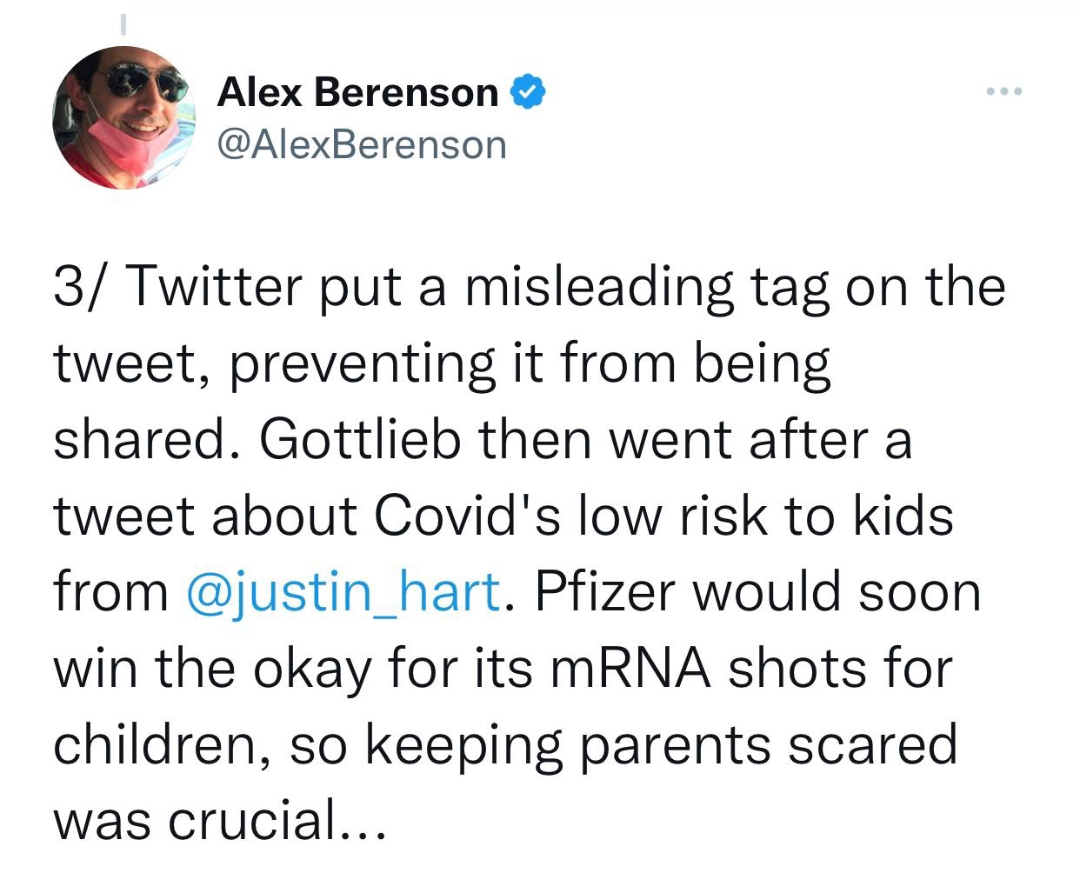This screenshot has height=893, width=1080.
Task: Click the thread connector line above avatar
Action: pyautogui.click(x=122, y=20)
